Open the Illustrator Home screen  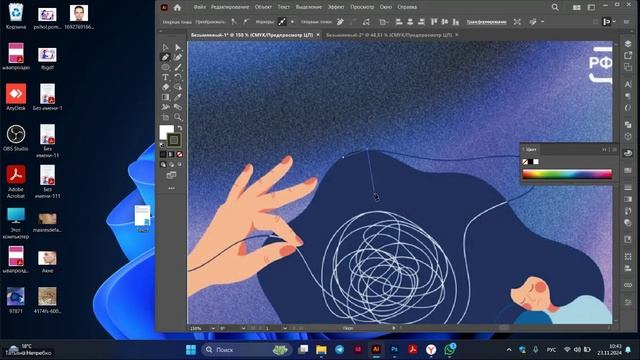click(x=177, y=7)
